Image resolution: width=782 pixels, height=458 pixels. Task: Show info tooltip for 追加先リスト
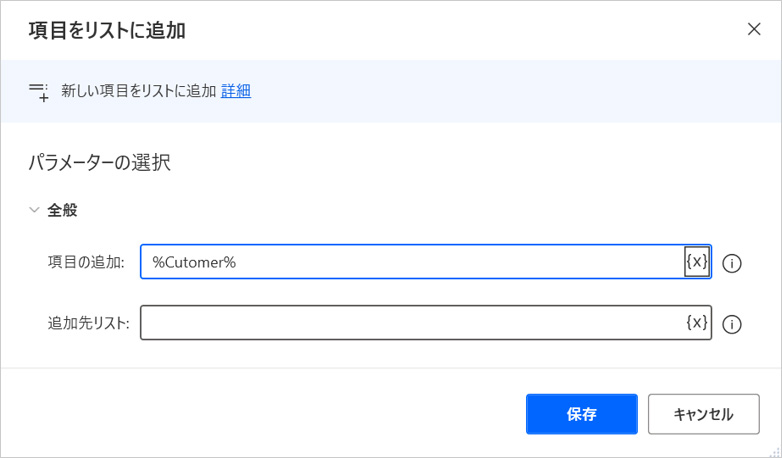pyautogui.click(x=732, y=324)
